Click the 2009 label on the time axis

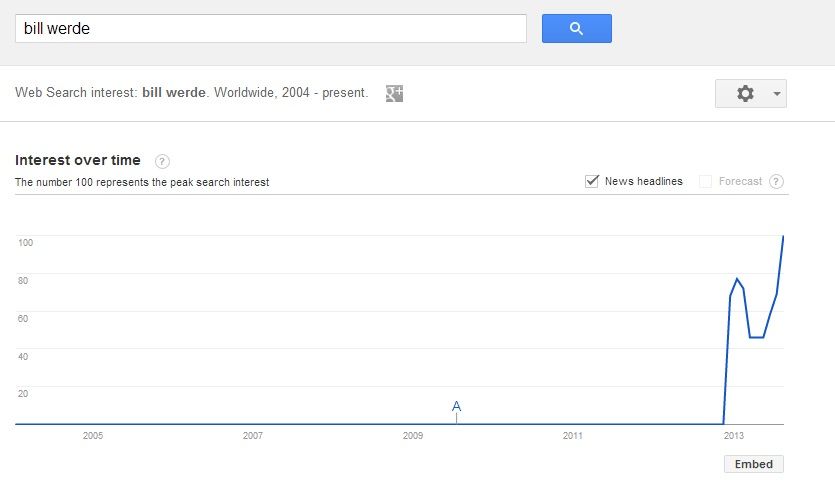[x=413, y=435]
